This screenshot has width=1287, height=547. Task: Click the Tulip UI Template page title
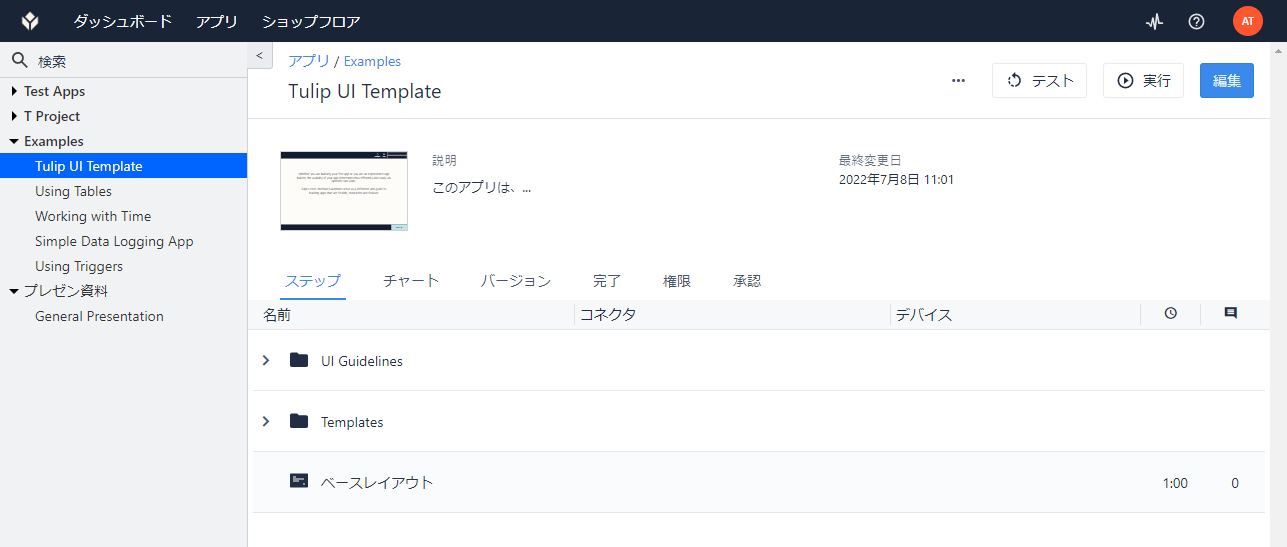(x=365, y=91)
